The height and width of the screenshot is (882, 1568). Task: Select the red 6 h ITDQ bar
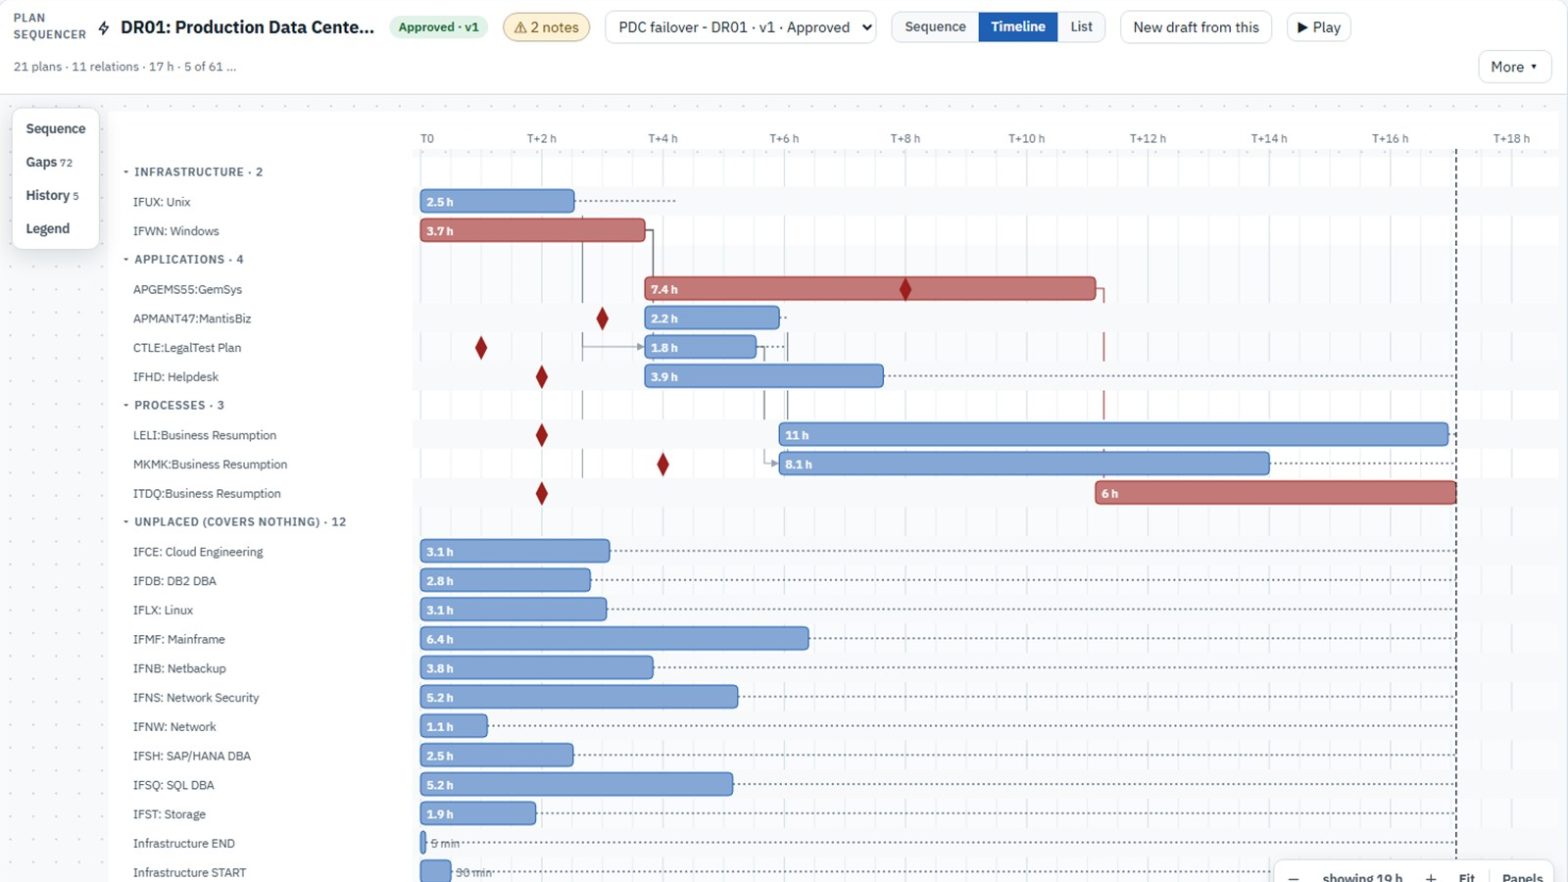point(1276,493)
